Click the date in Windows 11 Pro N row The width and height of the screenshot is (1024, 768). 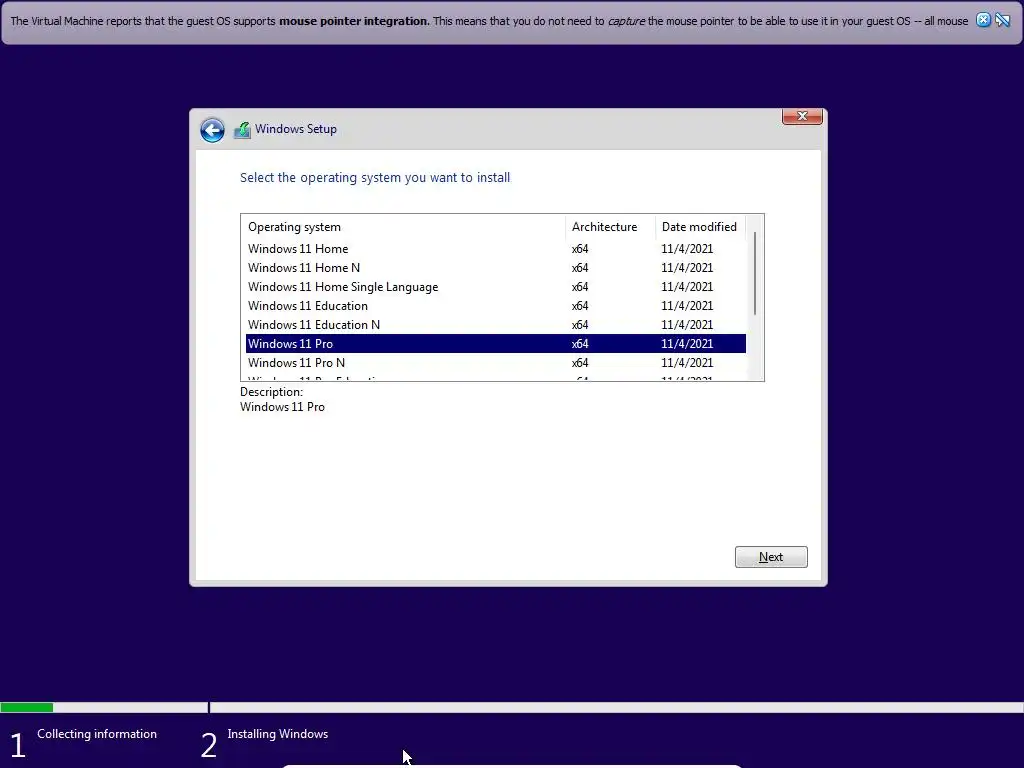coord(687,362)
